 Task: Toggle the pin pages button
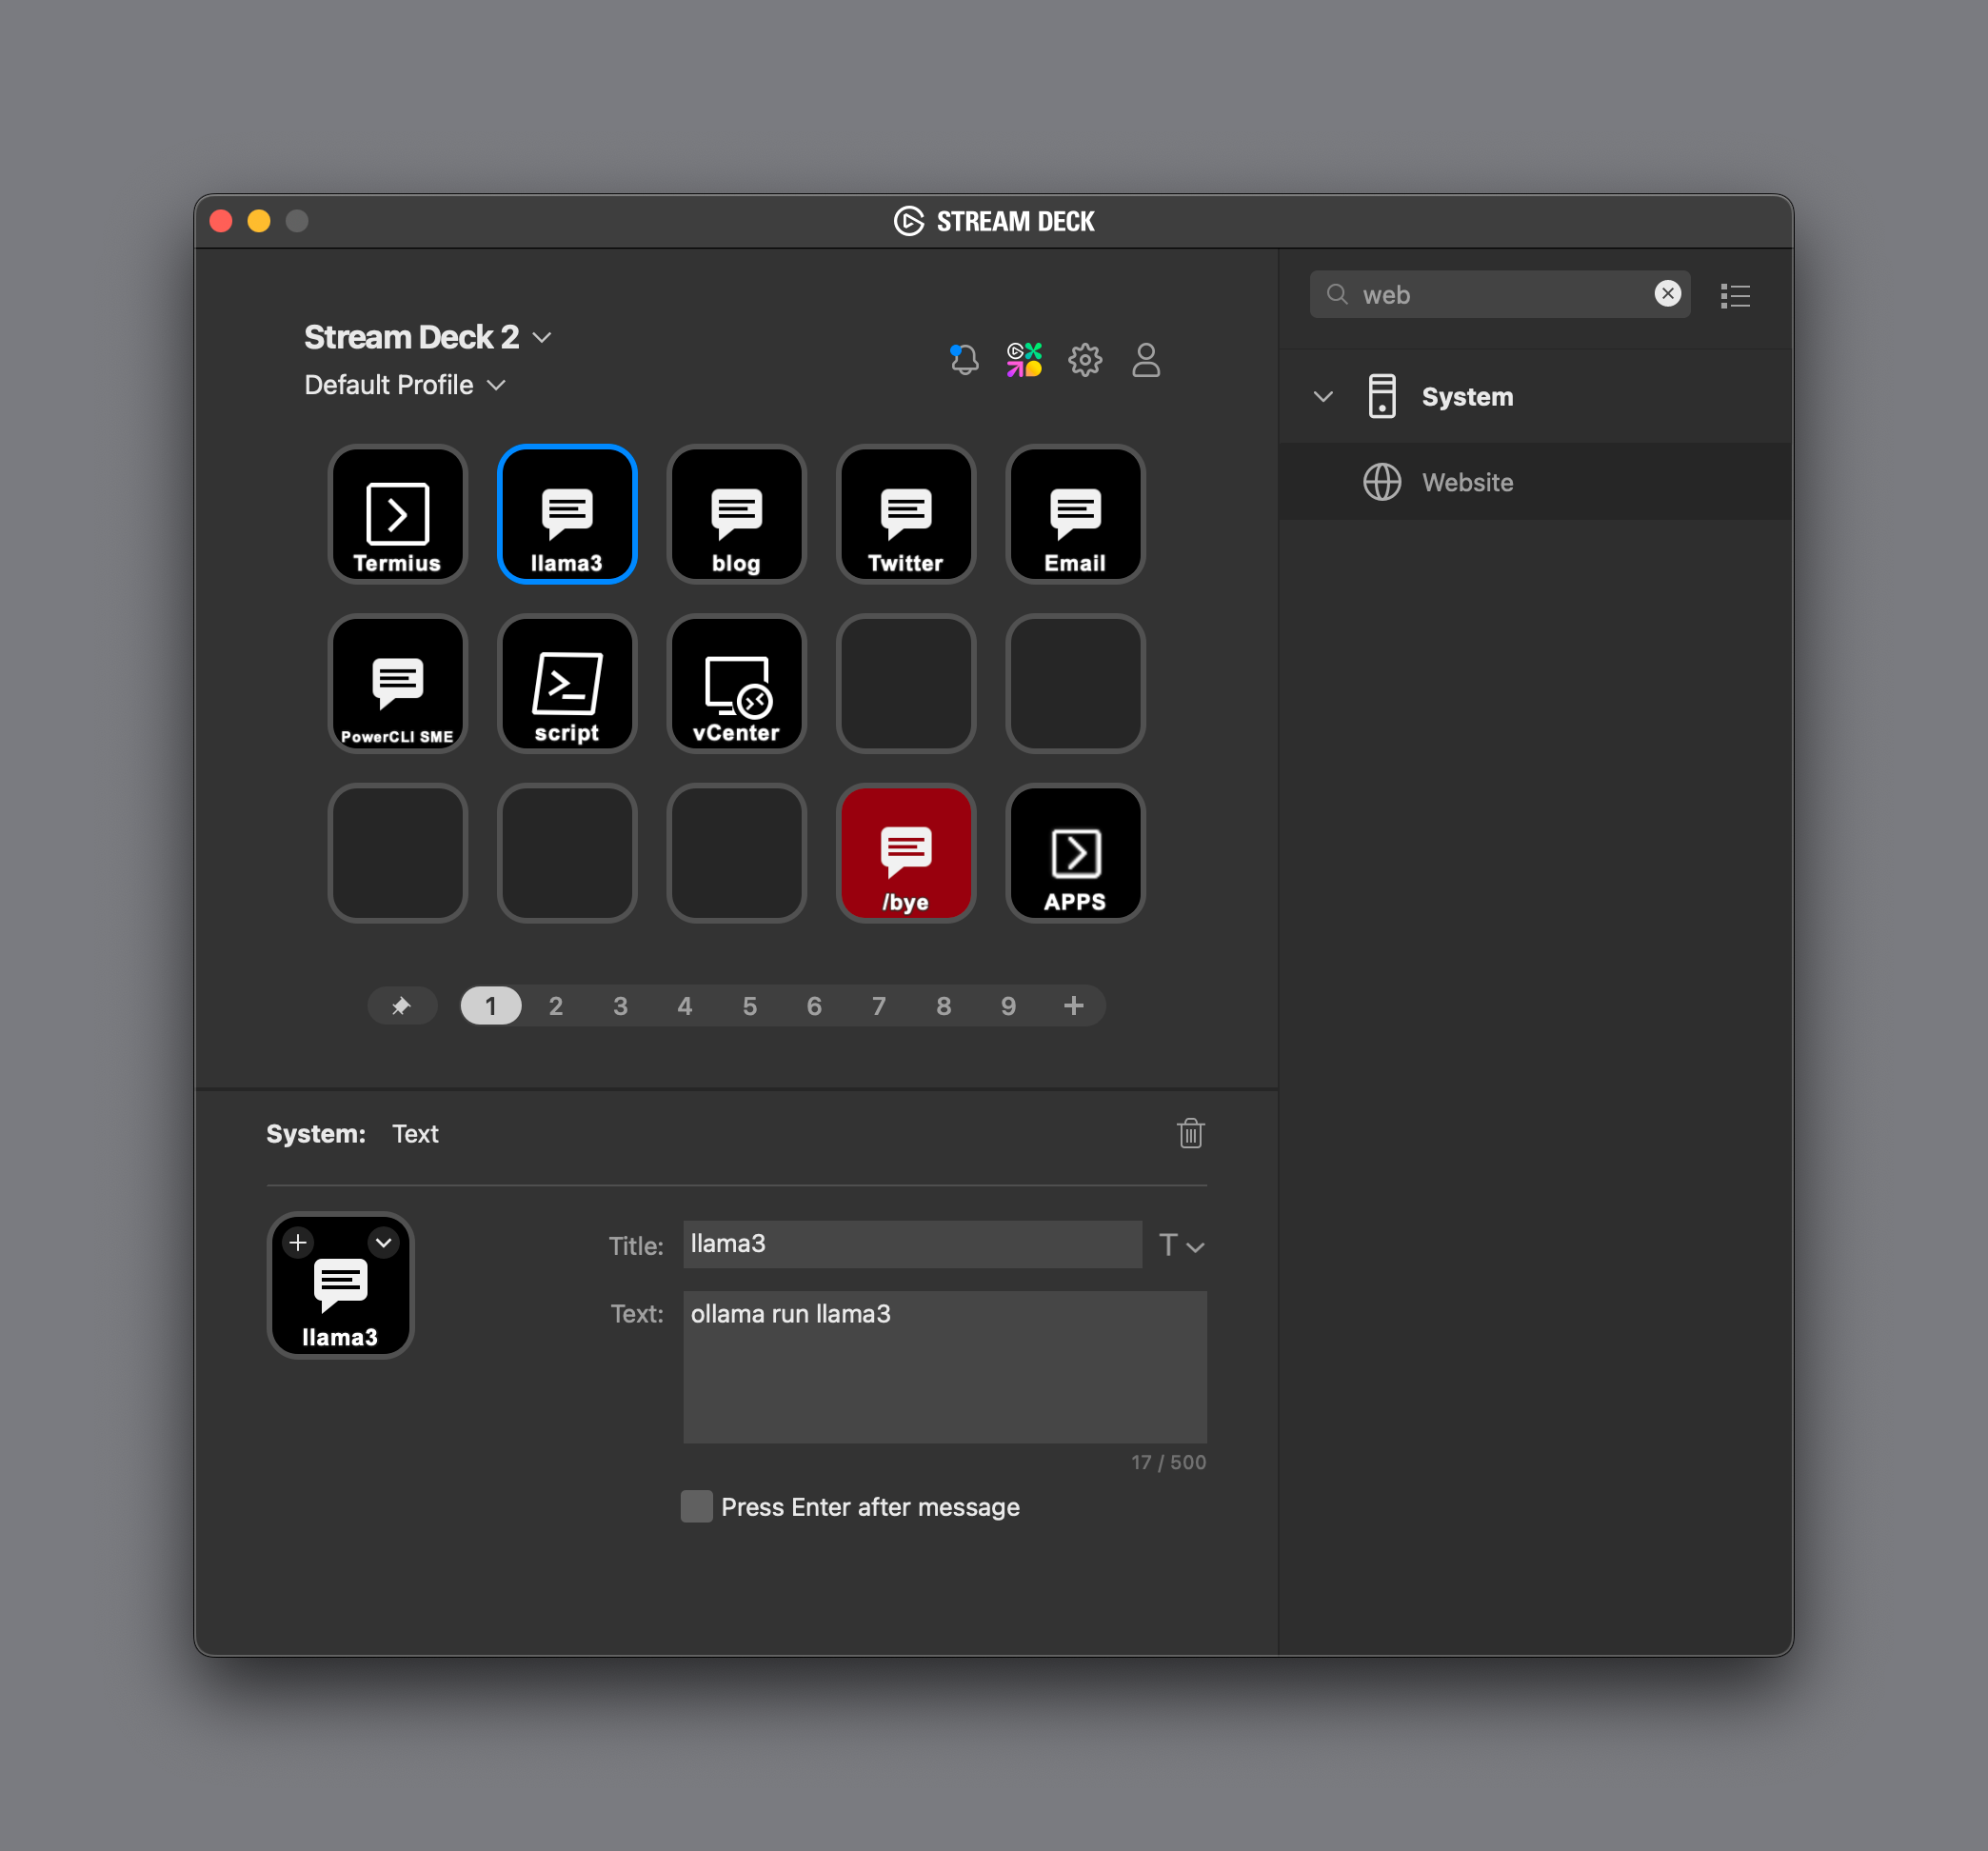coord(402,1006)
